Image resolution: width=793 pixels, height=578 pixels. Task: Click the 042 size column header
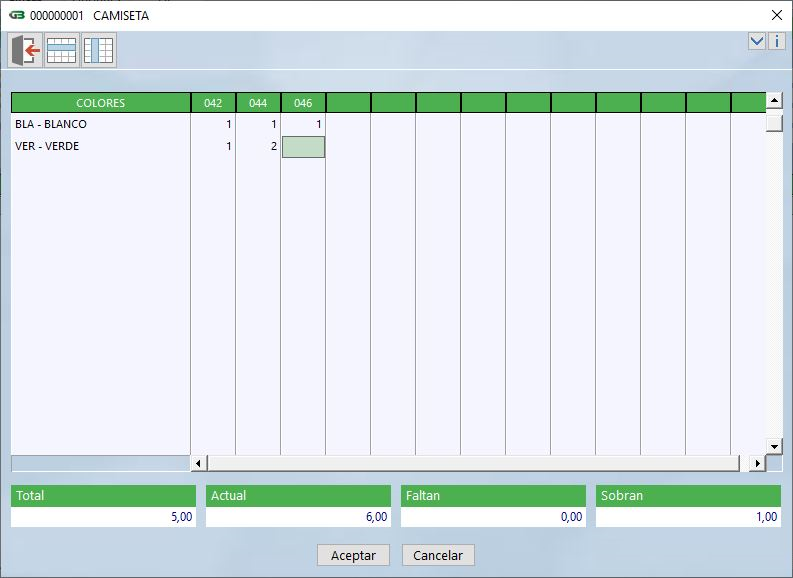click(x=213, y=103)
